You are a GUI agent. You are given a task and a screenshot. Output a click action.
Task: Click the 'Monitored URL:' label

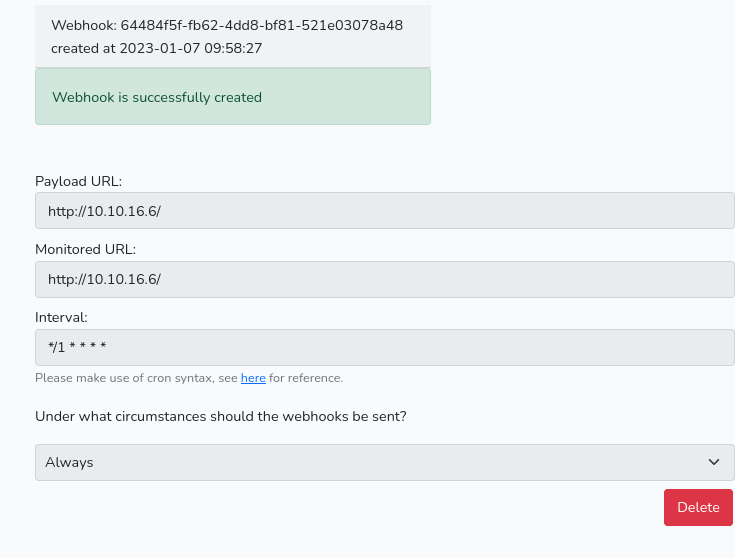point(85,249)
